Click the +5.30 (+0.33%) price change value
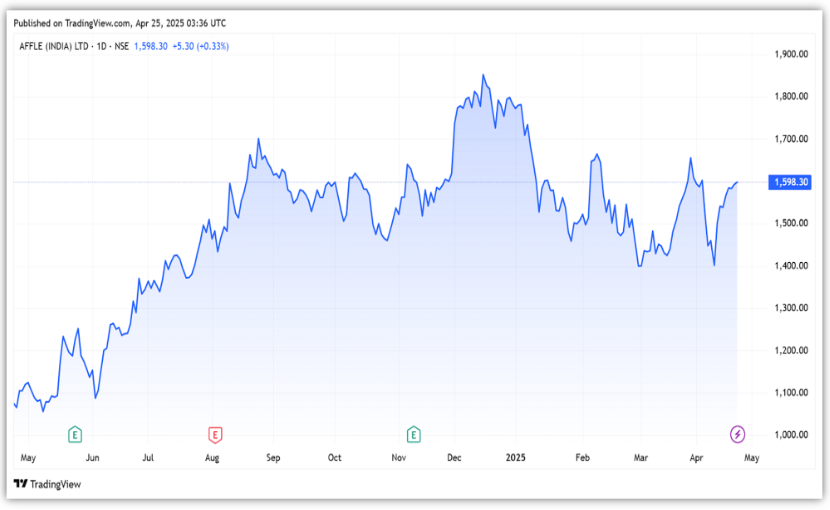 [200, 46]
